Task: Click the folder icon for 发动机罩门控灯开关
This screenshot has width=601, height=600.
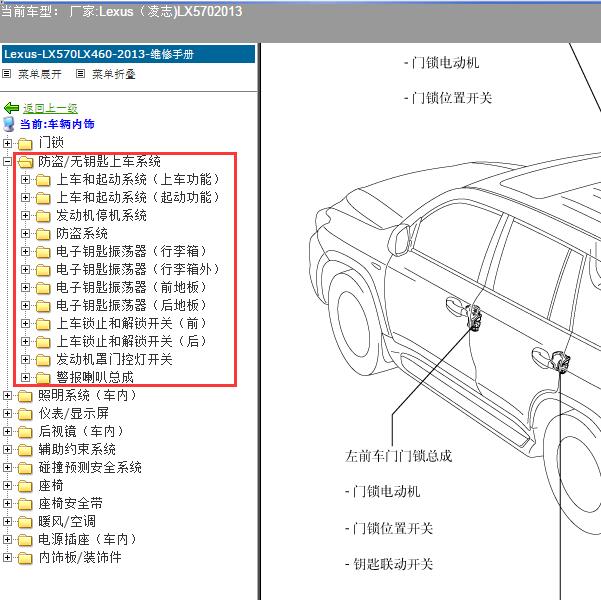Action: [43, 360]
